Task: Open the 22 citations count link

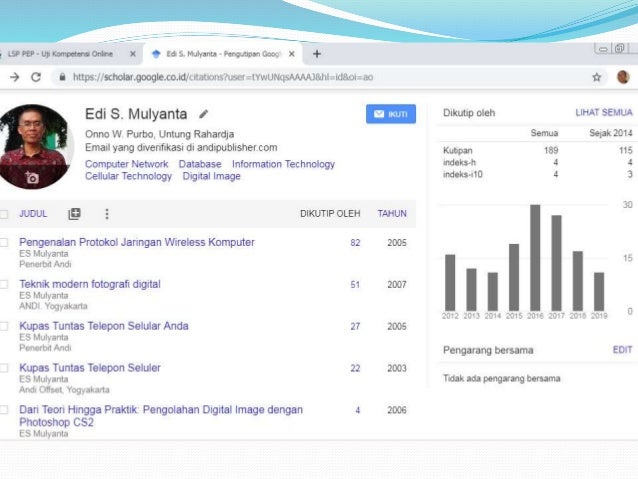Action: click(355, 368)
